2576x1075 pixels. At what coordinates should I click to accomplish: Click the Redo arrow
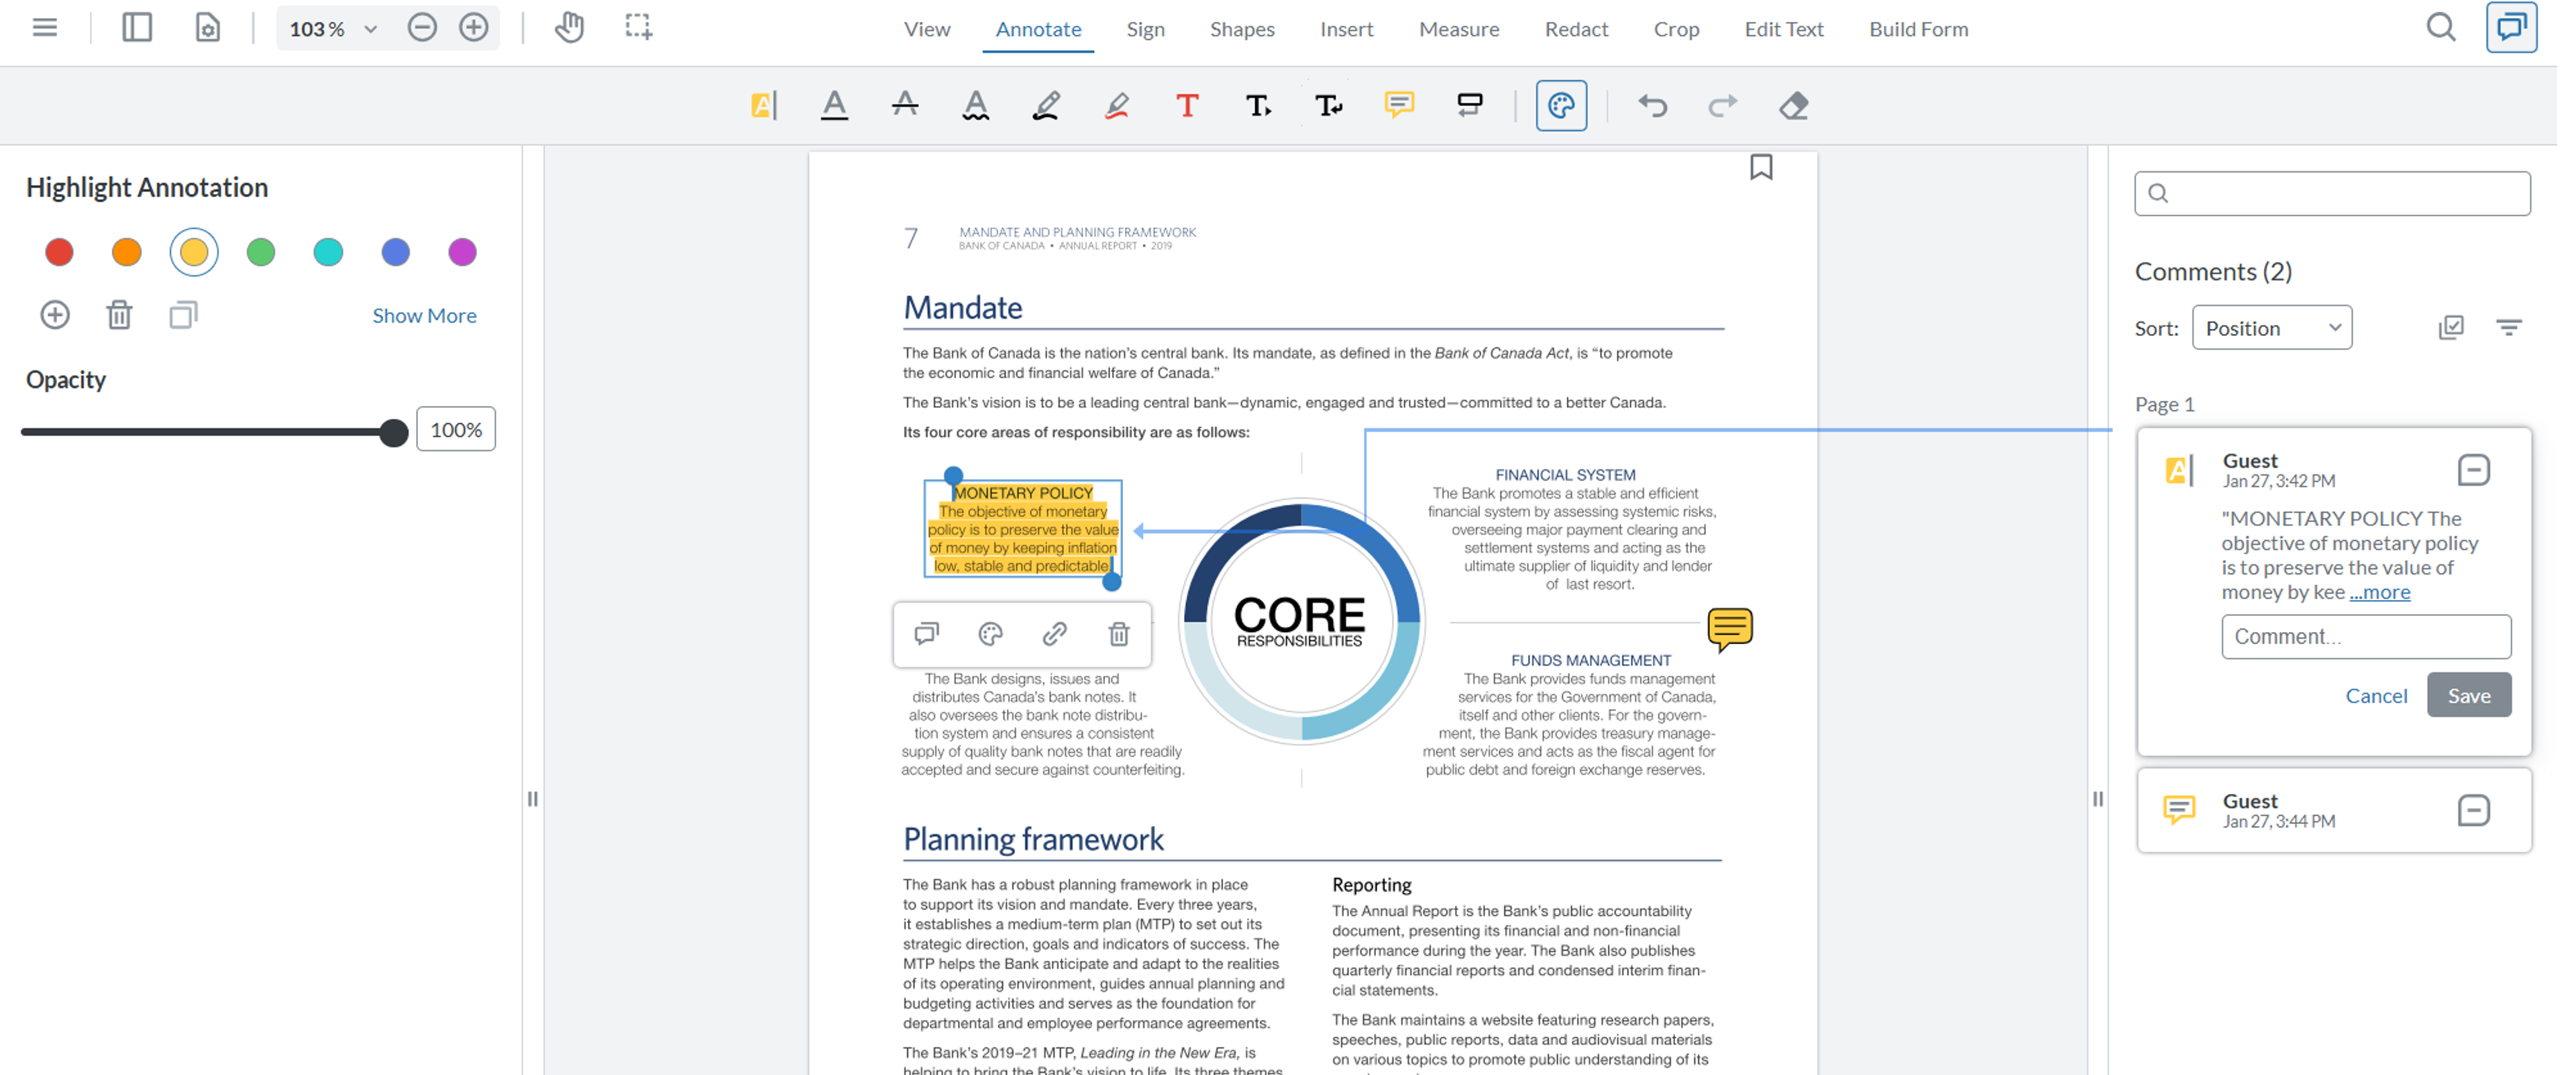[x=1723, y=105]
